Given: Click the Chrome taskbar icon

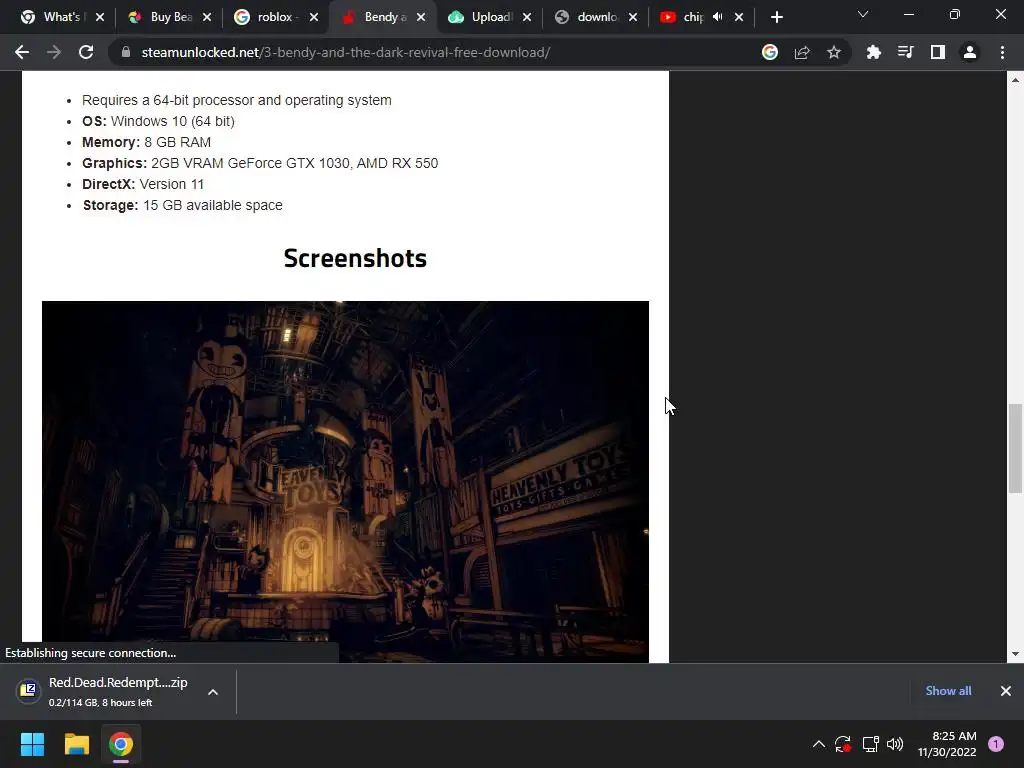Looking at the screenshot, I should 121,744.
